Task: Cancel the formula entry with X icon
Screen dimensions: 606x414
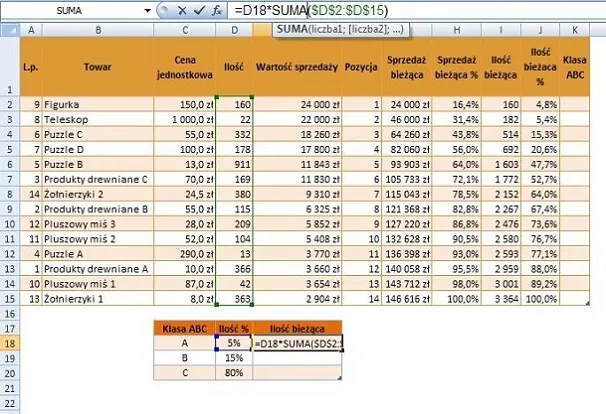Action: pyautogui.click(x=182, y=10)
